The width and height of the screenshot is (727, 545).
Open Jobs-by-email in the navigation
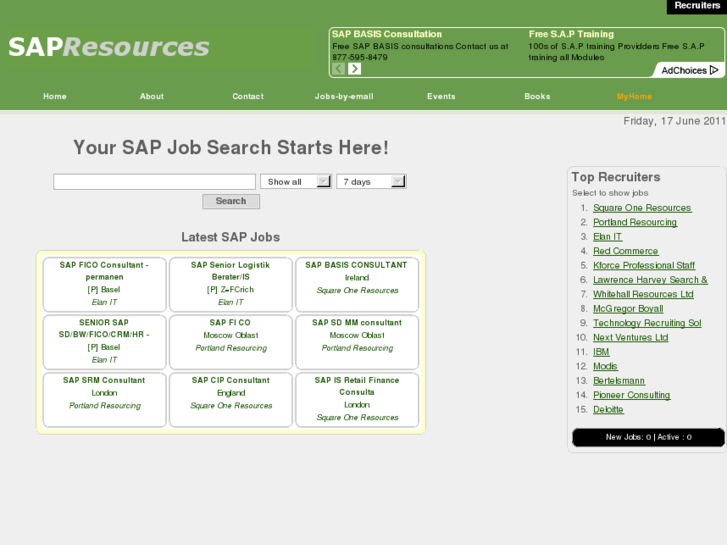(344, 96)
